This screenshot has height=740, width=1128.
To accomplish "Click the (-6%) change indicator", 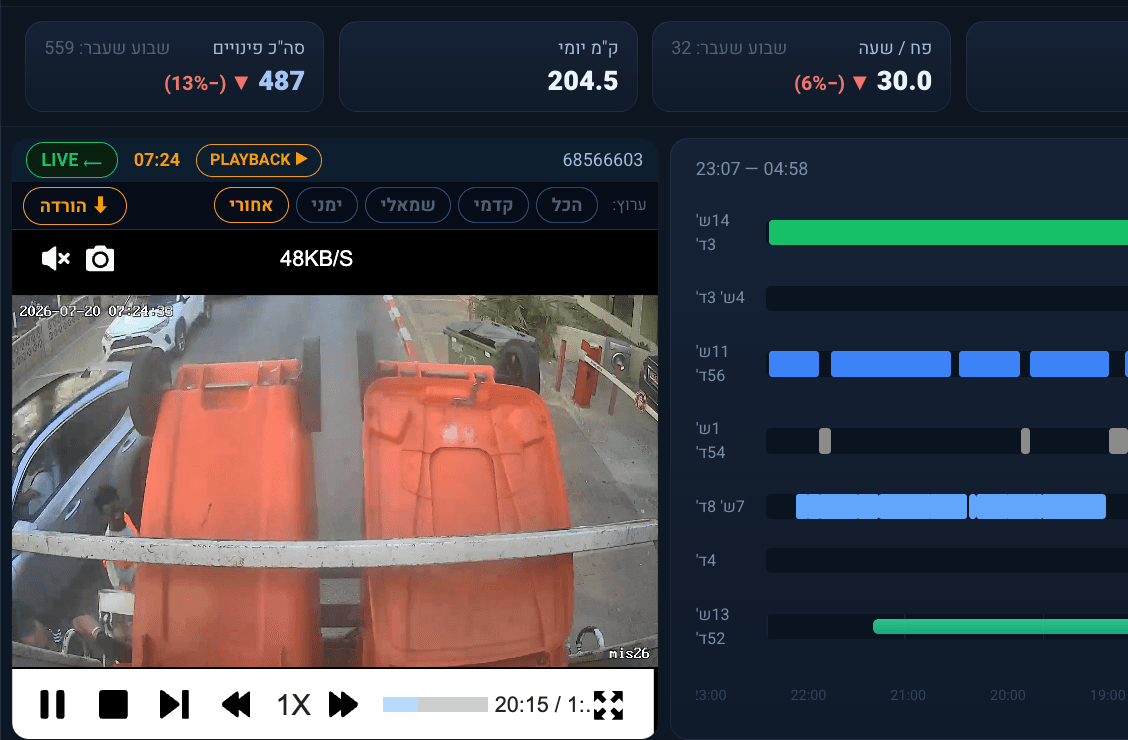I will point(819,83).
